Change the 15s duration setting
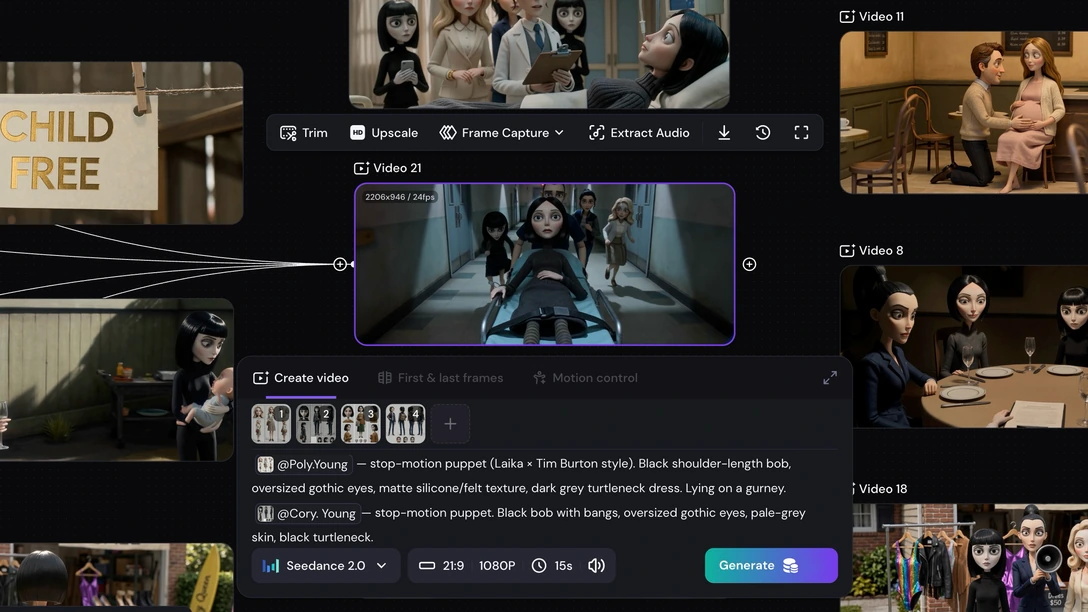 (552, 566)
